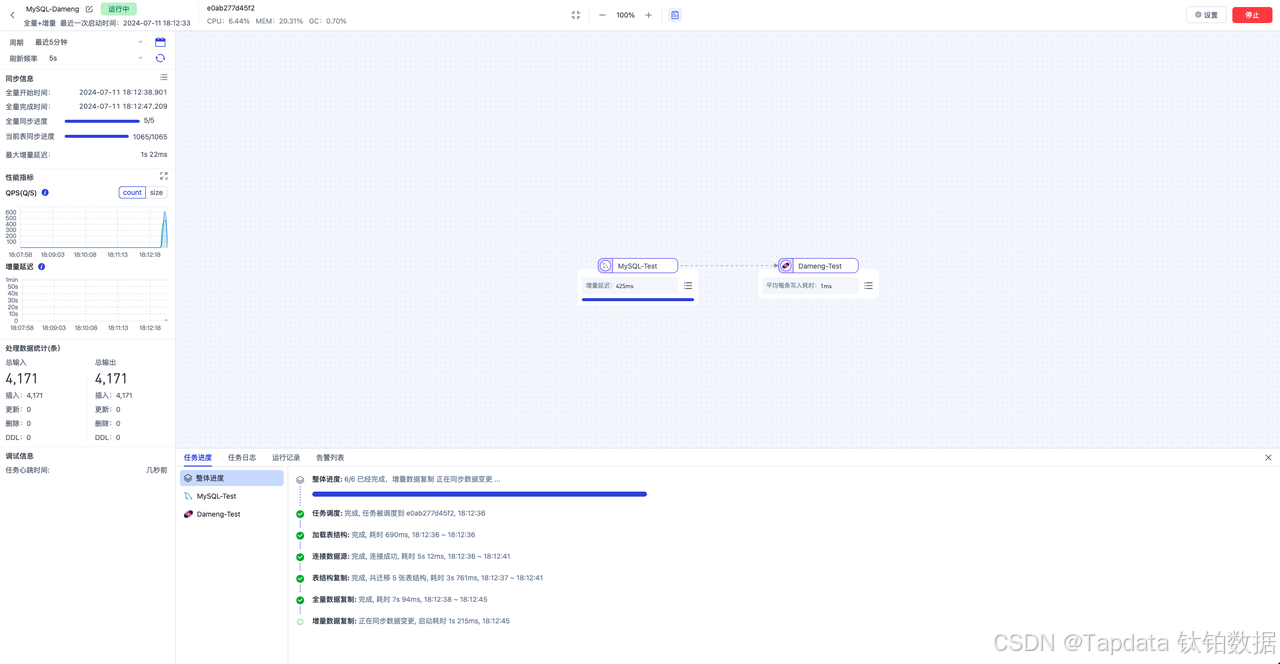Screen dimensions: 1280x664
Task: Click the MEM: 20.31% metric
Action: (279, 21)
